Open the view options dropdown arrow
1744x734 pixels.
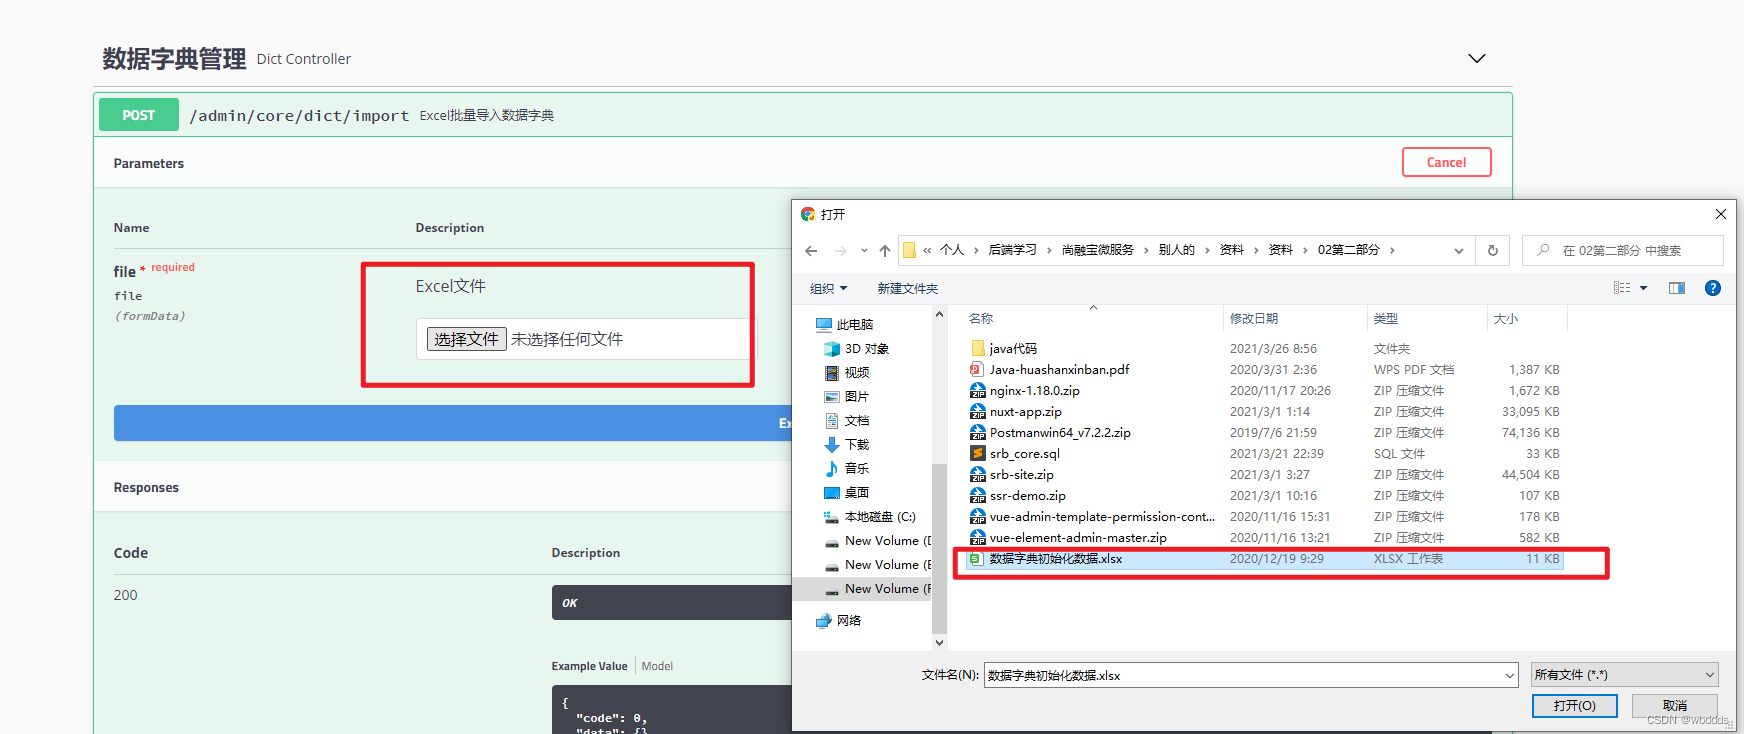point(1643,288)
